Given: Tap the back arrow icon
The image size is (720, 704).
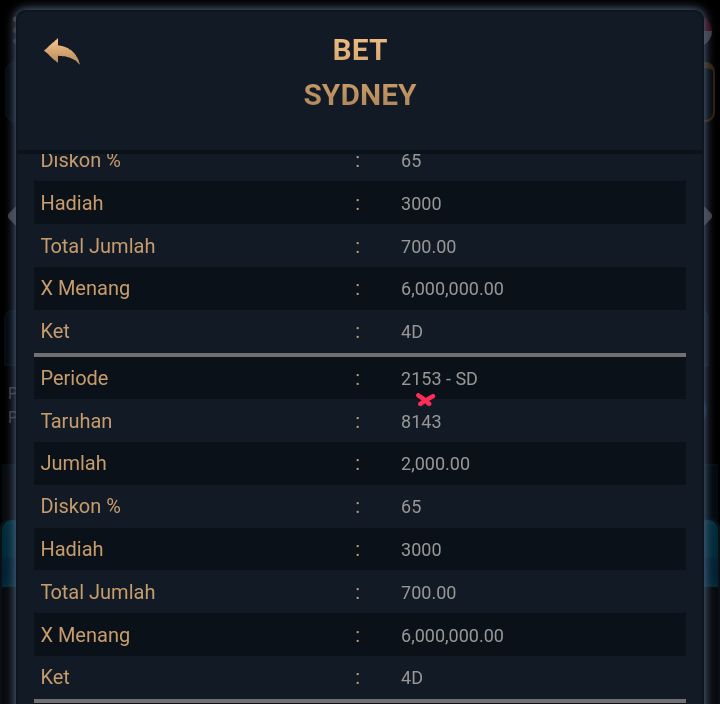Looking at the screenshot, I should point(61,52).
